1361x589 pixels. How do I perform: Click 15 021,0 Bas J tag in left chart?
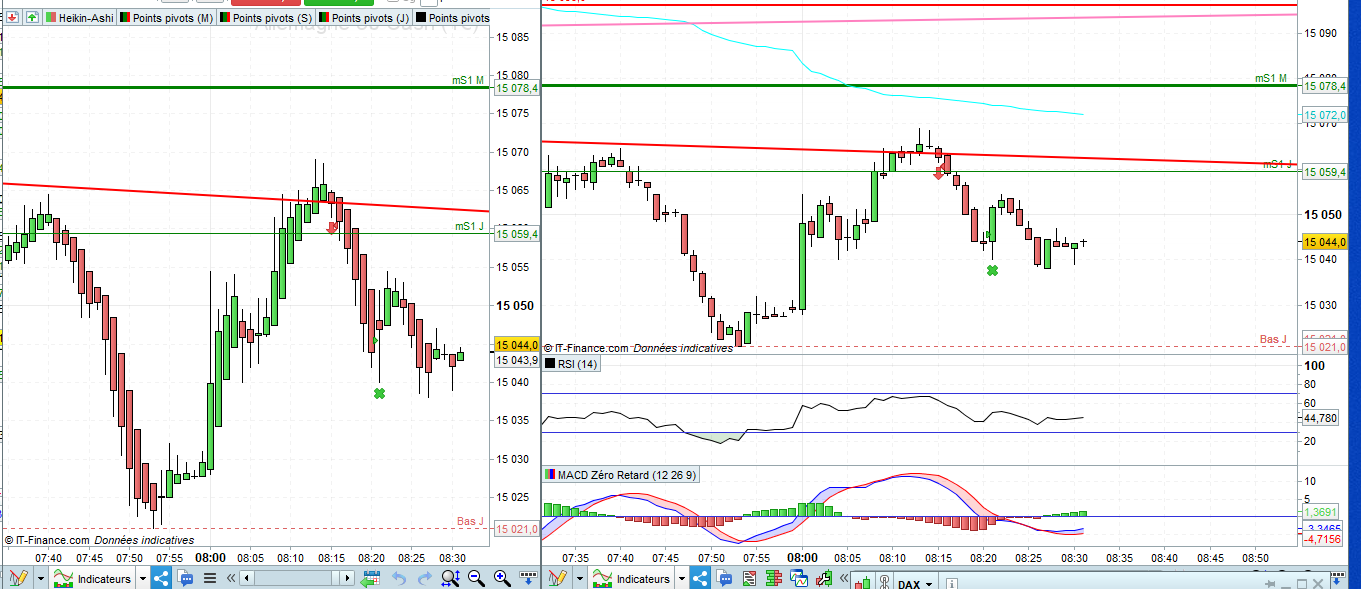point(517,529)
